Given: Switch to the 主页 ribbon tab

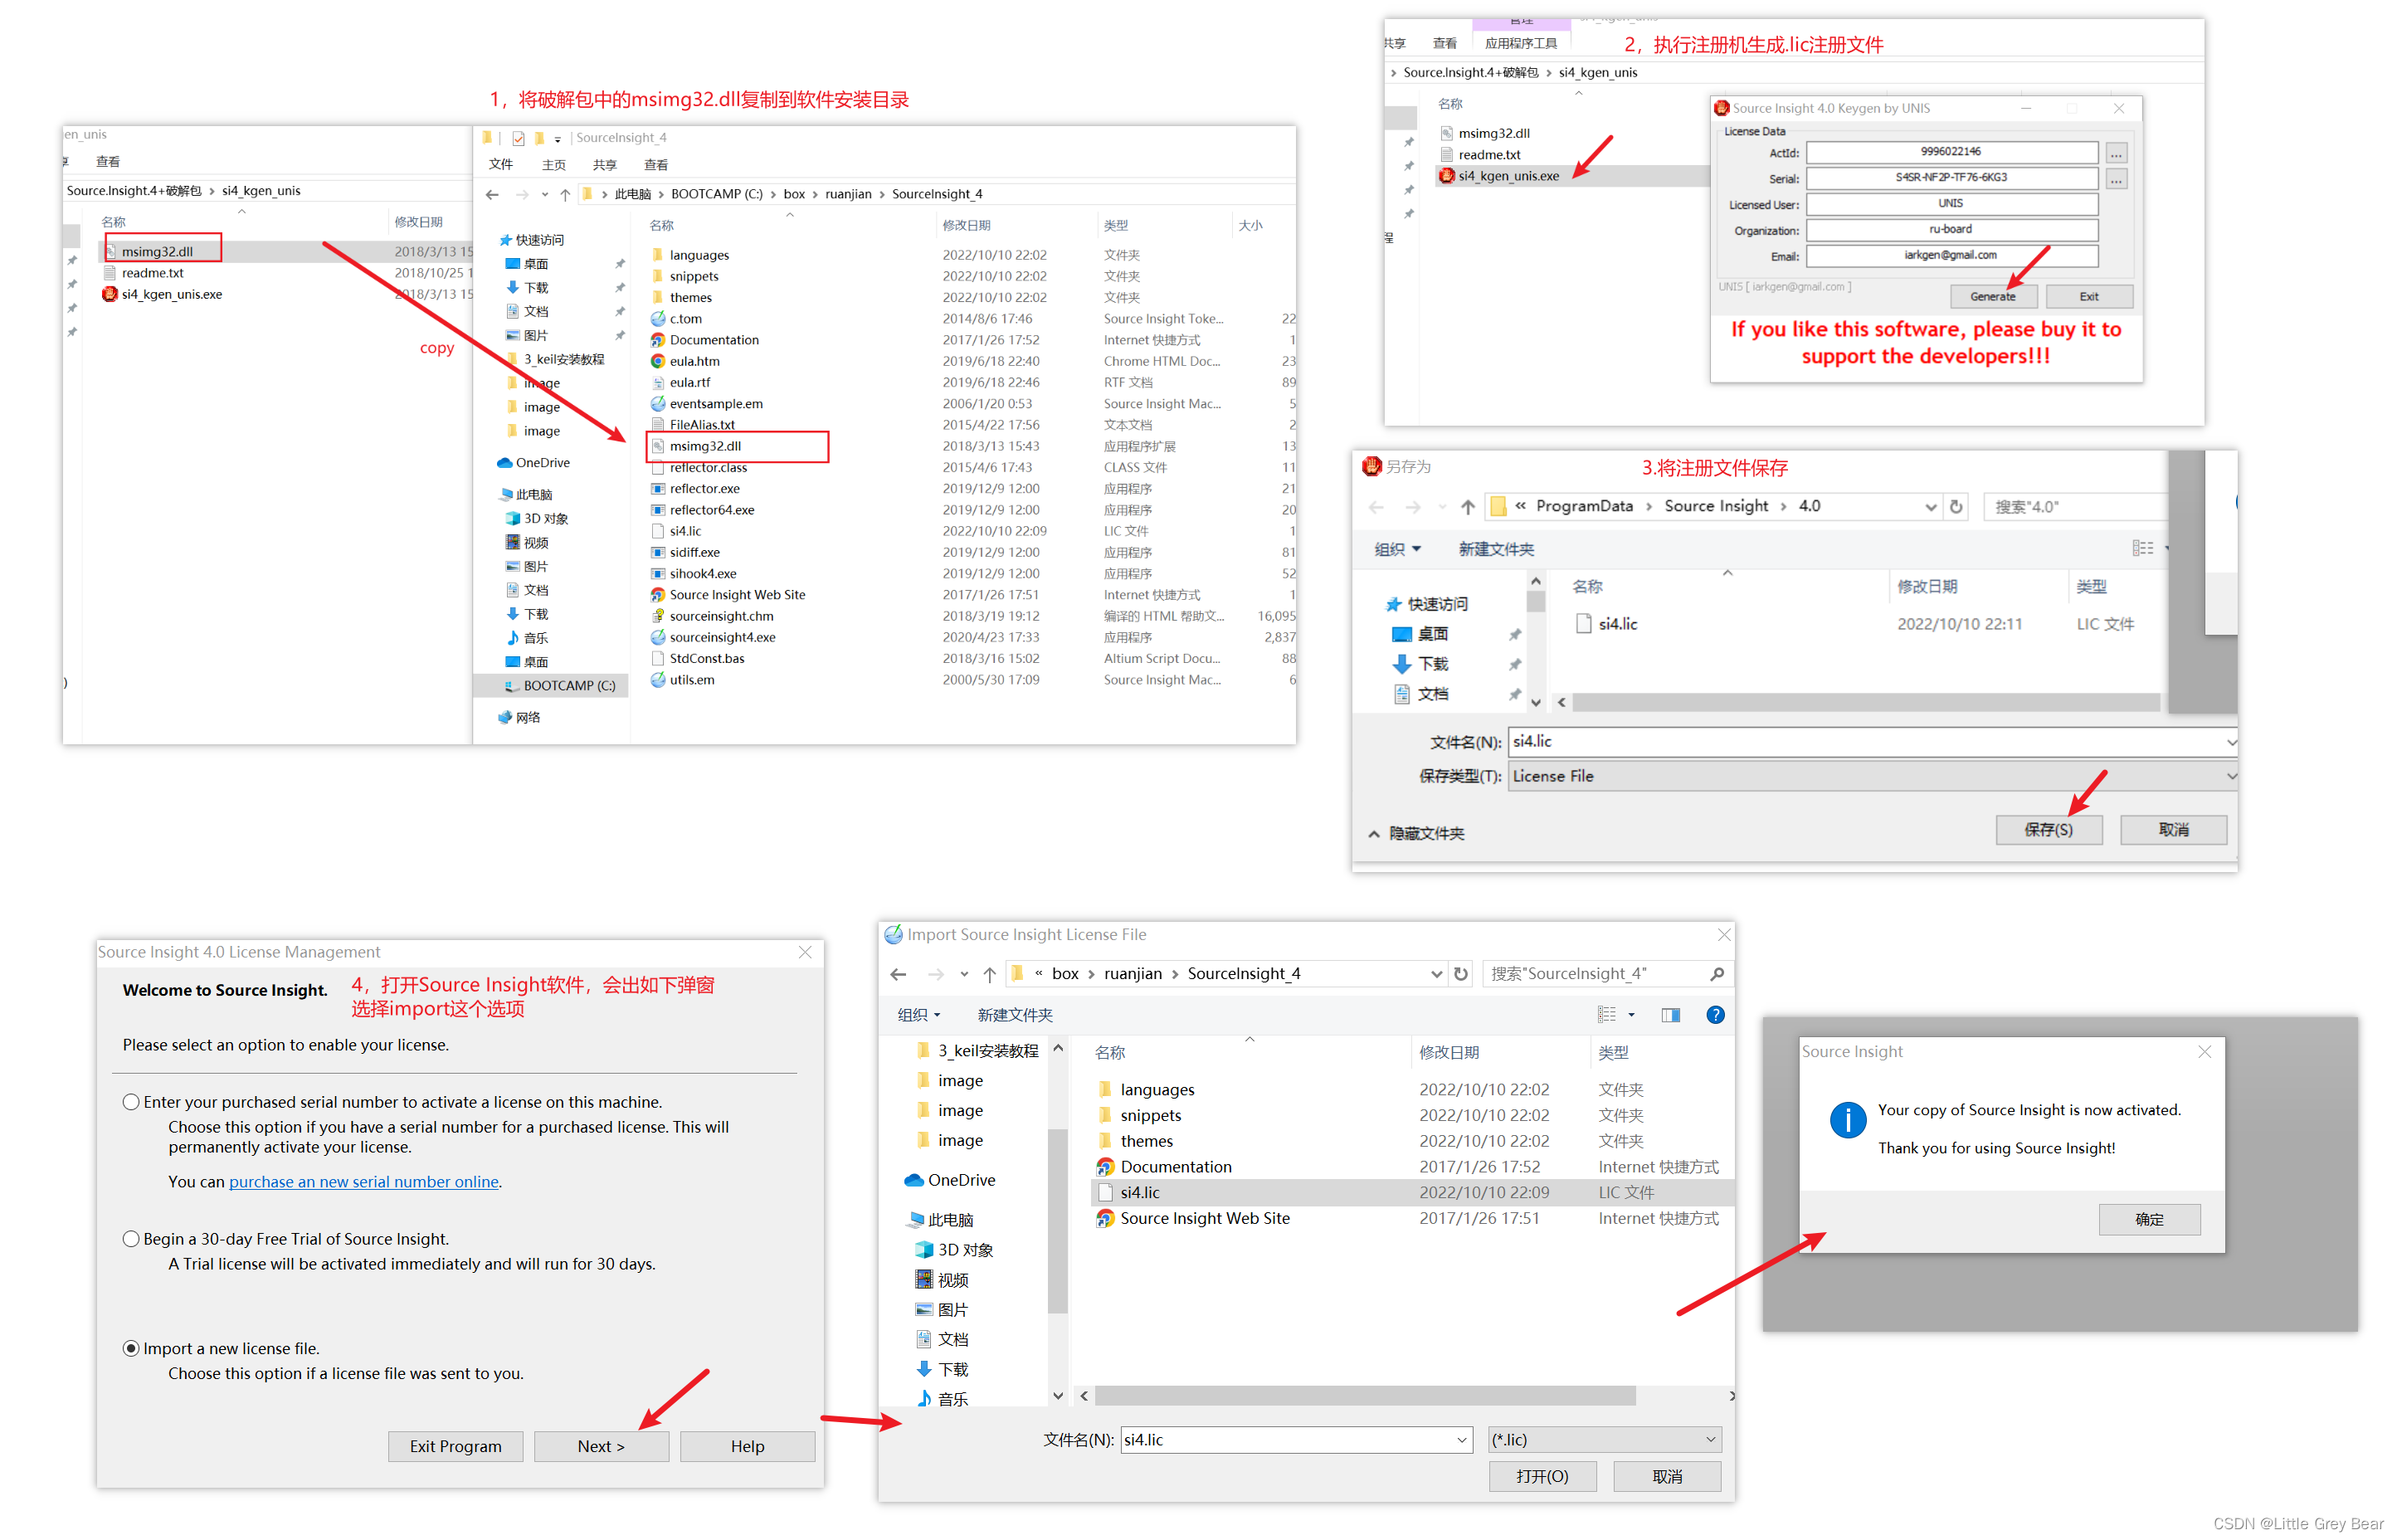Looking at the screenshot, I should coord(554,165).
